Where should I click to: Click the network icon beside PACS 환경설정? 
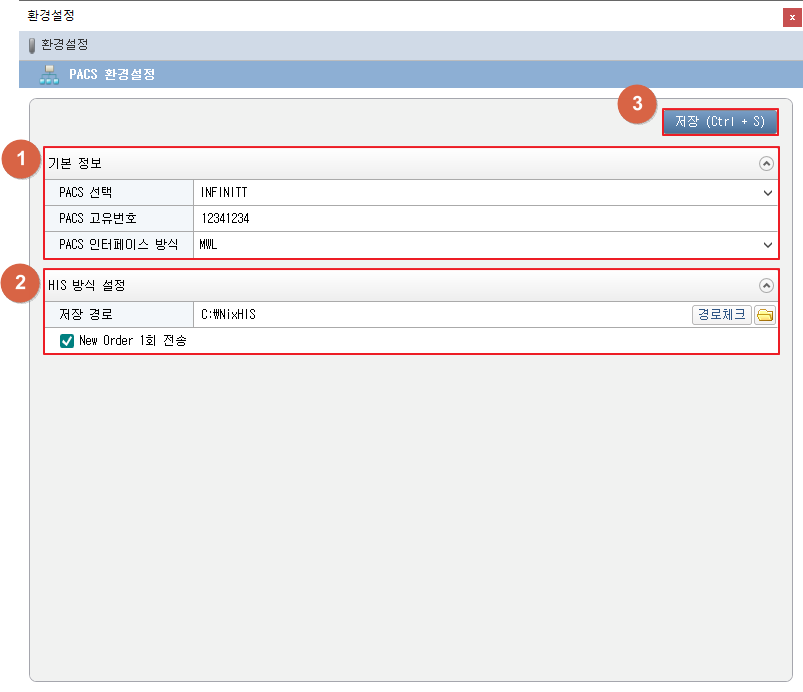48,75
